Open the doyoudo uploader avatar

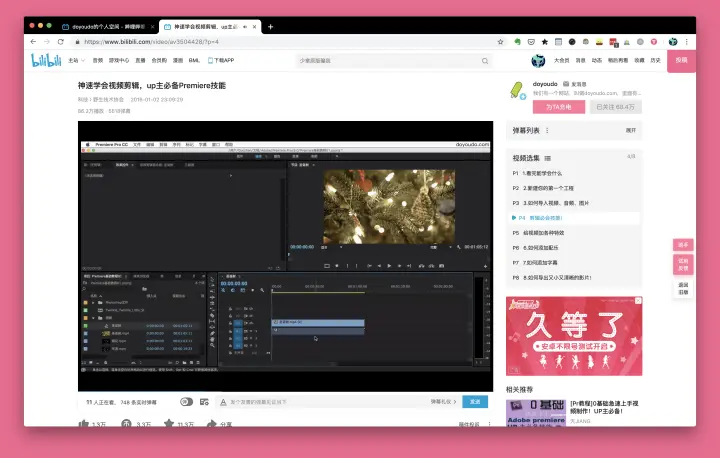[518, 90]
